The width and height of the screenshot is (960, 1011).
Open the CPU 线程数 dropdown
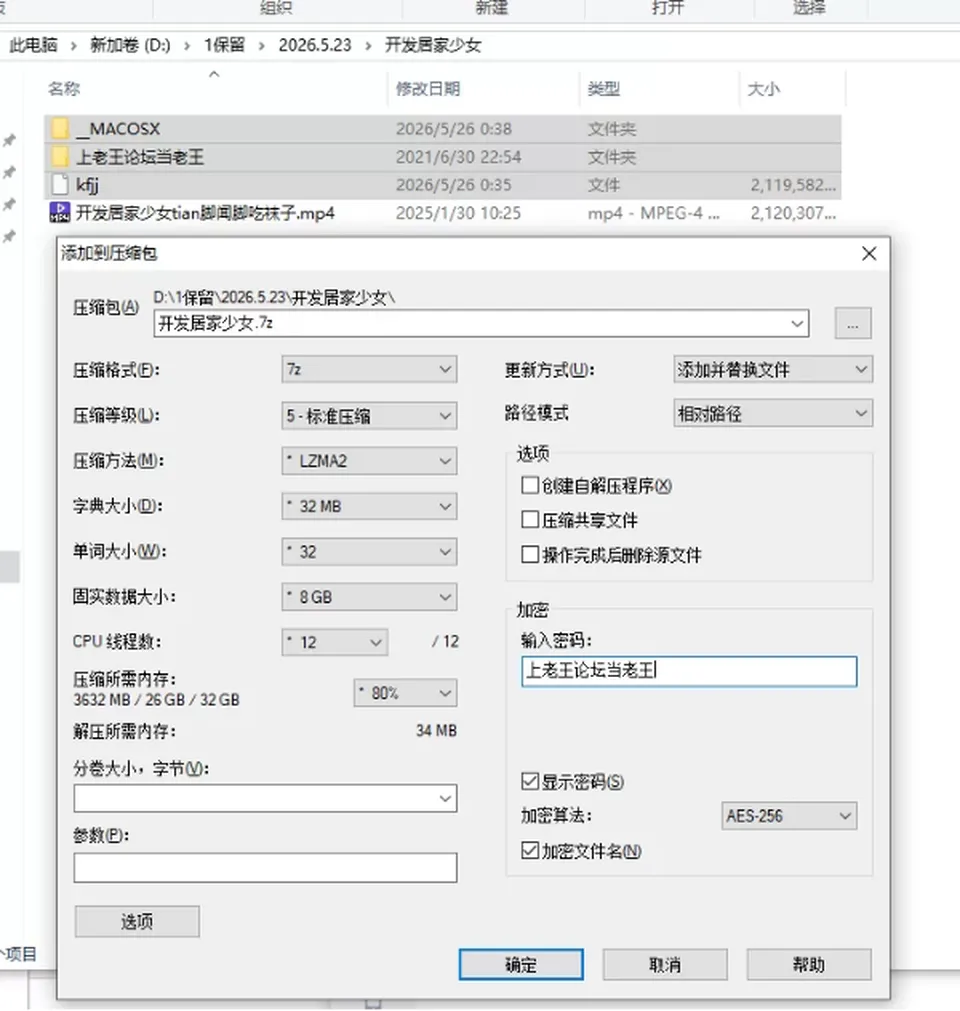point(335,642)
